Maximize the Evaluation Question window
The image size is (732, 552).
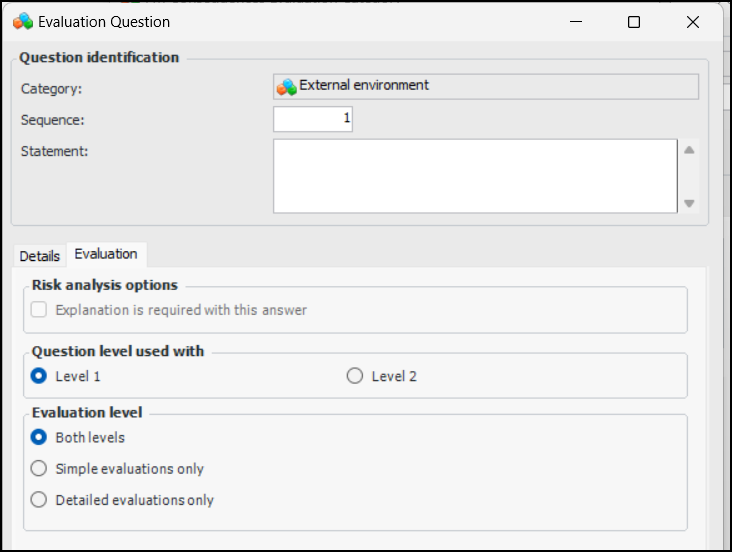coord(633,22)
